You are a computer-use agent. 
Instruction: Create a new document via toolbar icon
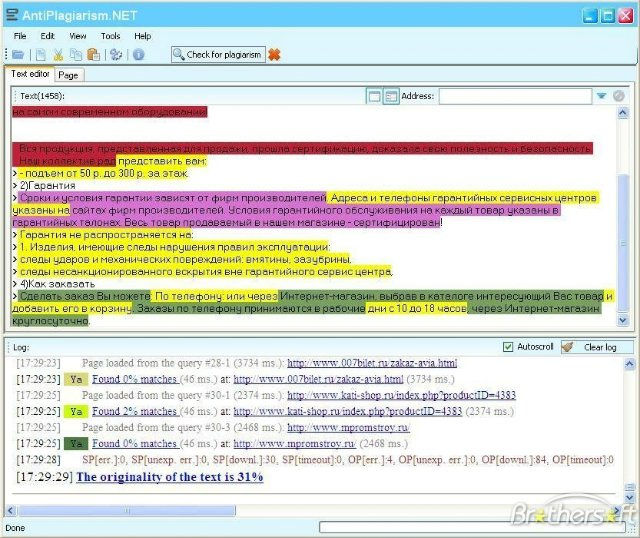point(40,54)
